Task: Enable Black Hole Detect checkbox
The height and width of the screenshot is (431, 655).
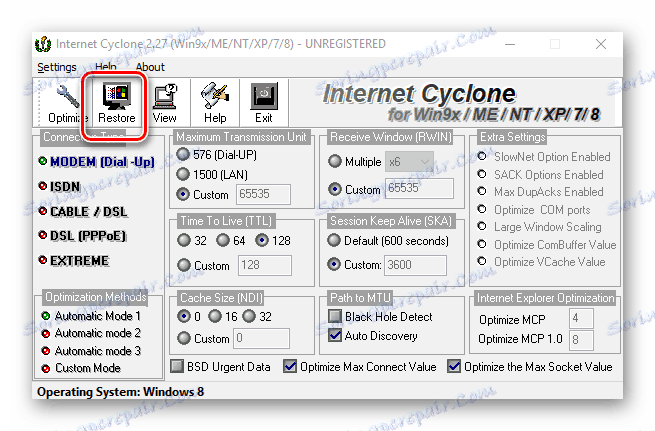Action: [x=335, y=316]
